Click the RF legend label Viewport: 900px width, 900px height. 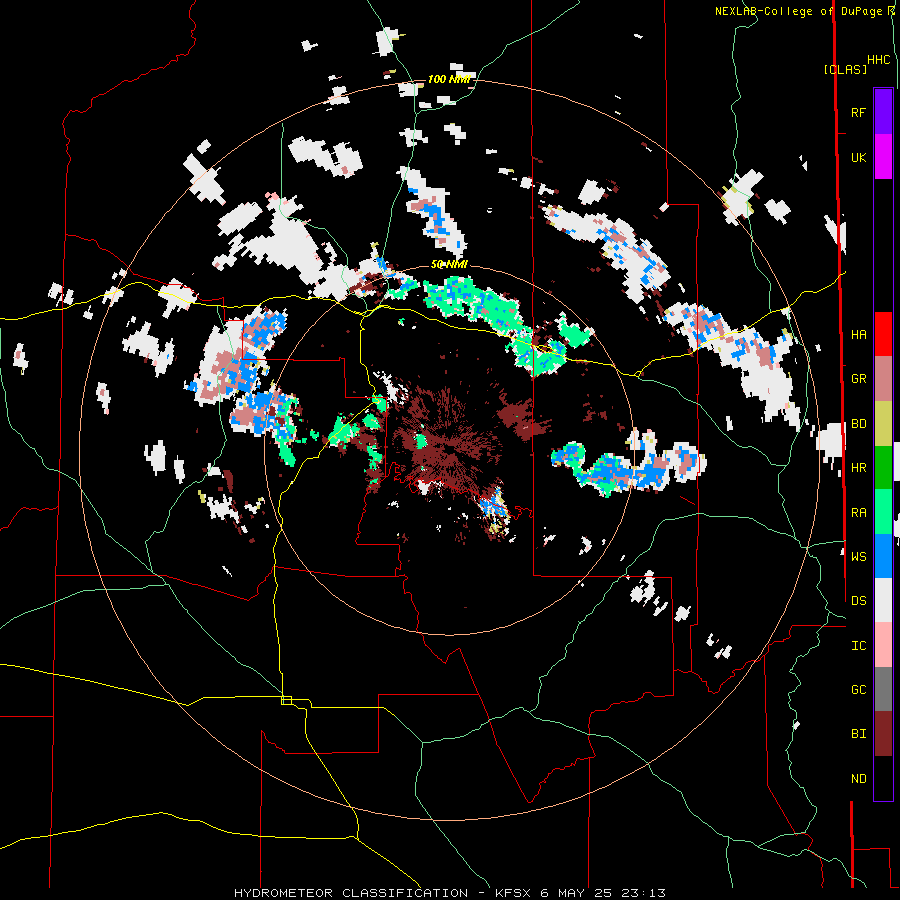point(858,112)
